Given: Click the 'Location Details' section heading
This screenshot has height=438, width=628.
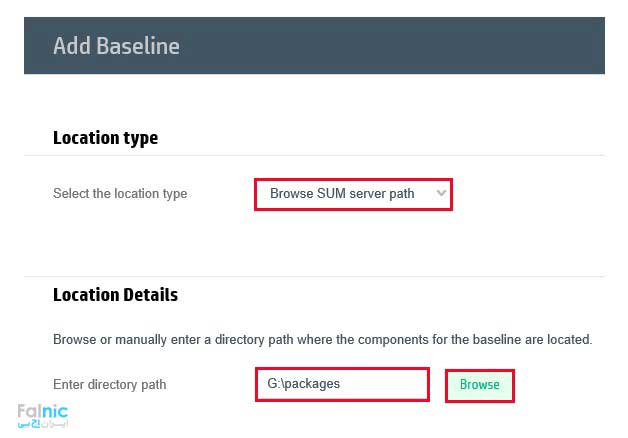Looking at the screenshot, I should pyautogui.click(x=115, y=295).
